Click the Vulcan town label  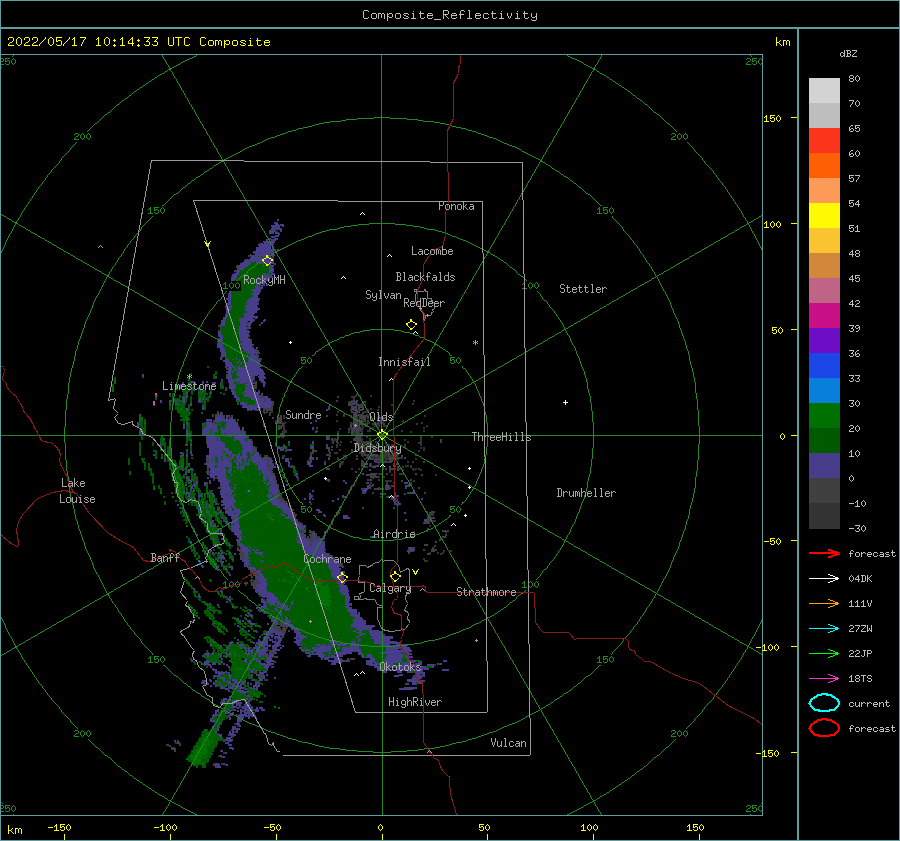pyautogui.click(x=508, y=743)
